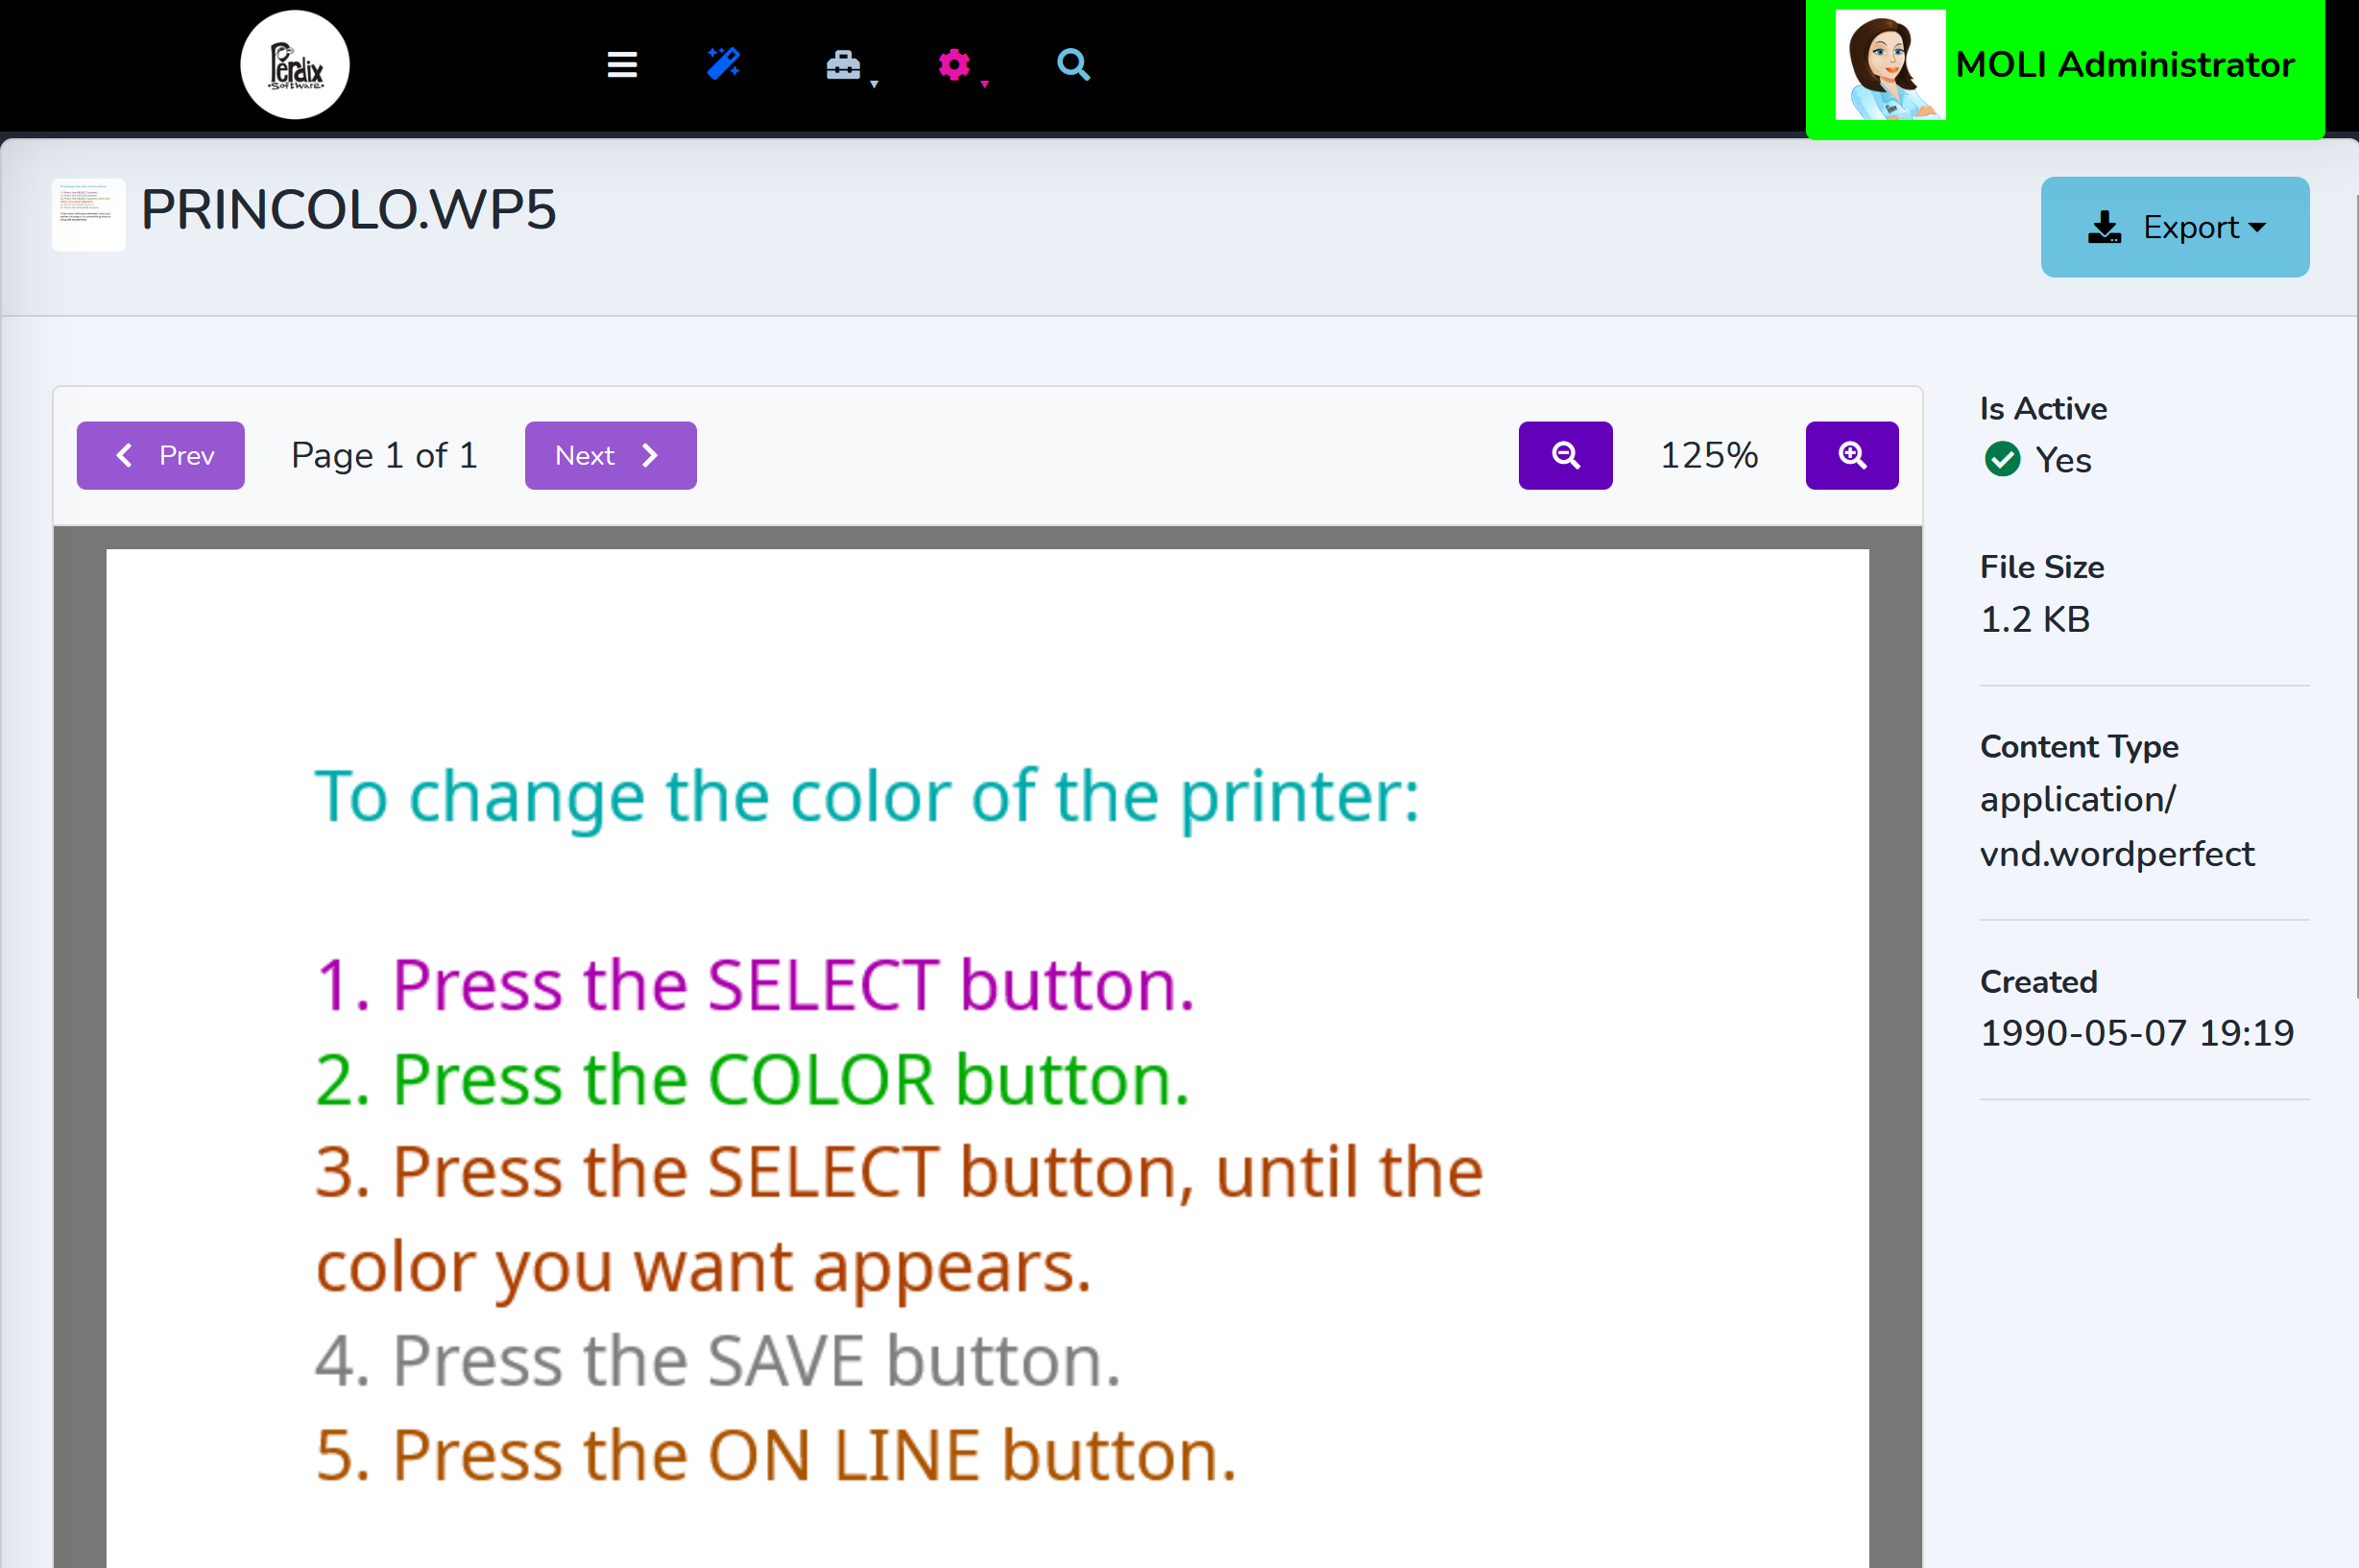Click the PRINCOLO.WP5 document thumbnail
This screenshot has height=1568, width=2359.
(88, 215)
